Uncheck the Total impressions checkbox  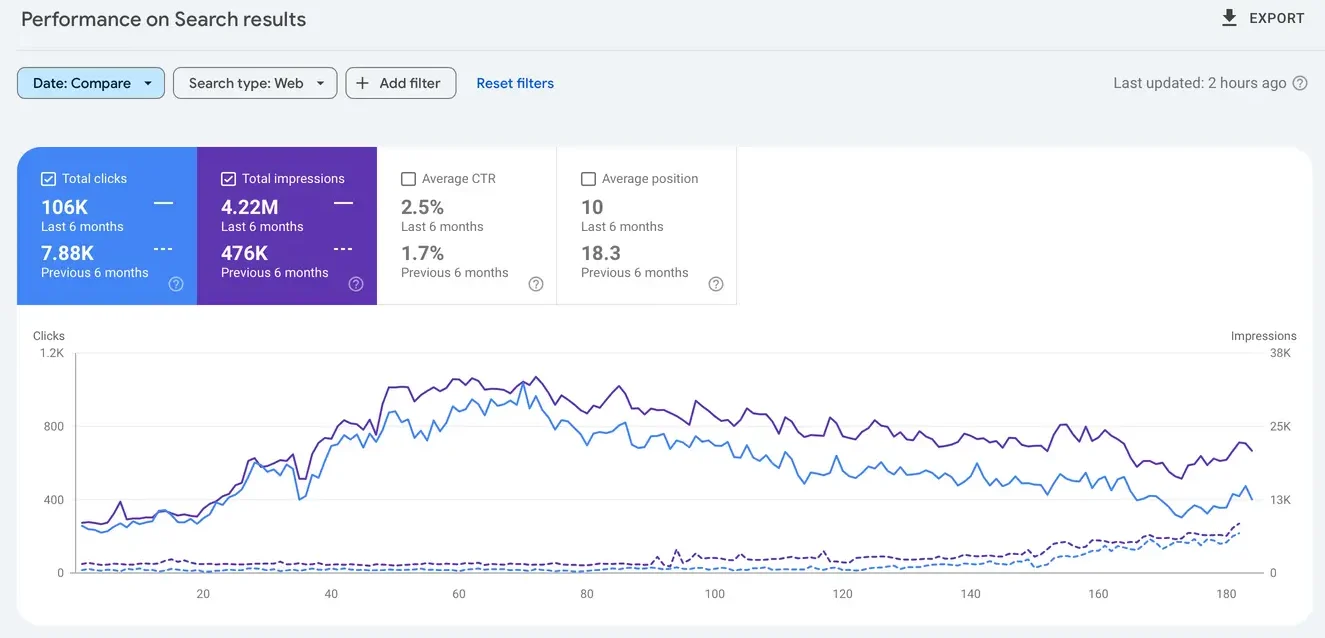point(228,179)
